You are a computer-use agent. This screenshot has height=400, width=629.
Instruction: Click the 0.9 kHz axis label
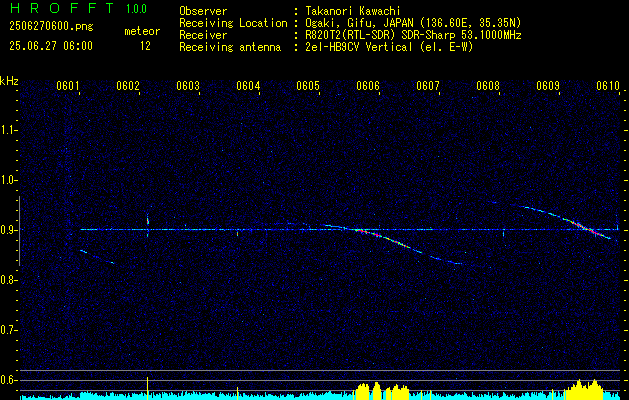pyautogui.click(x=7, y=230)
